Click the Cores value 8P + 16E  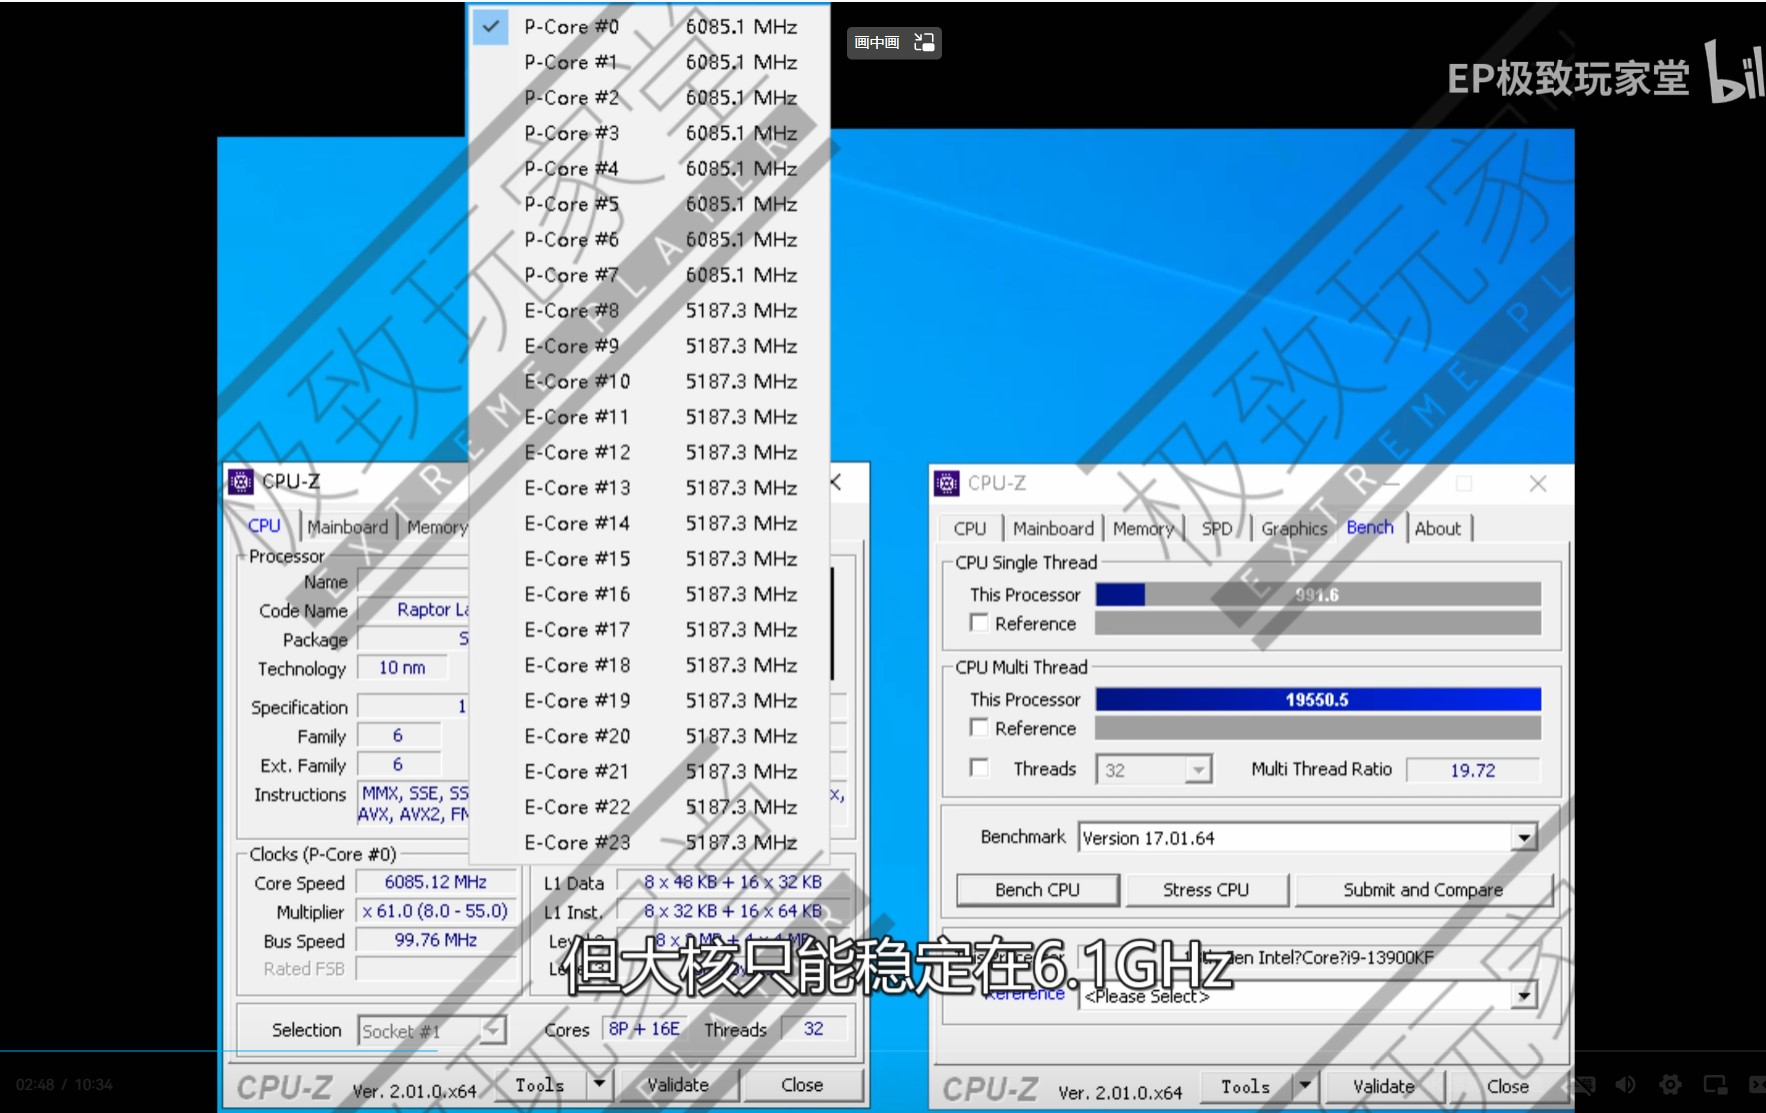click(644, 1029)
